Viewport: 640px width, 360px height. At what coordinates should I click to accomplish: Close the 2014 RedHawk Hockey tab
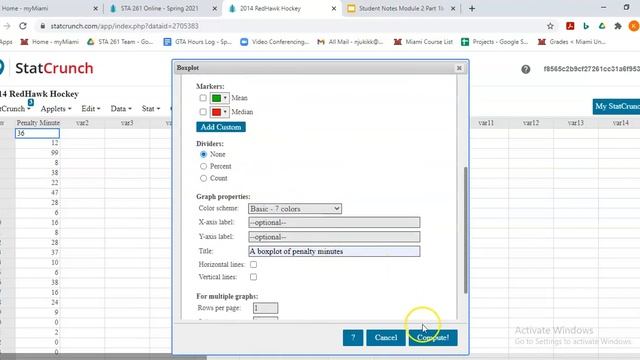click(333, 8)
